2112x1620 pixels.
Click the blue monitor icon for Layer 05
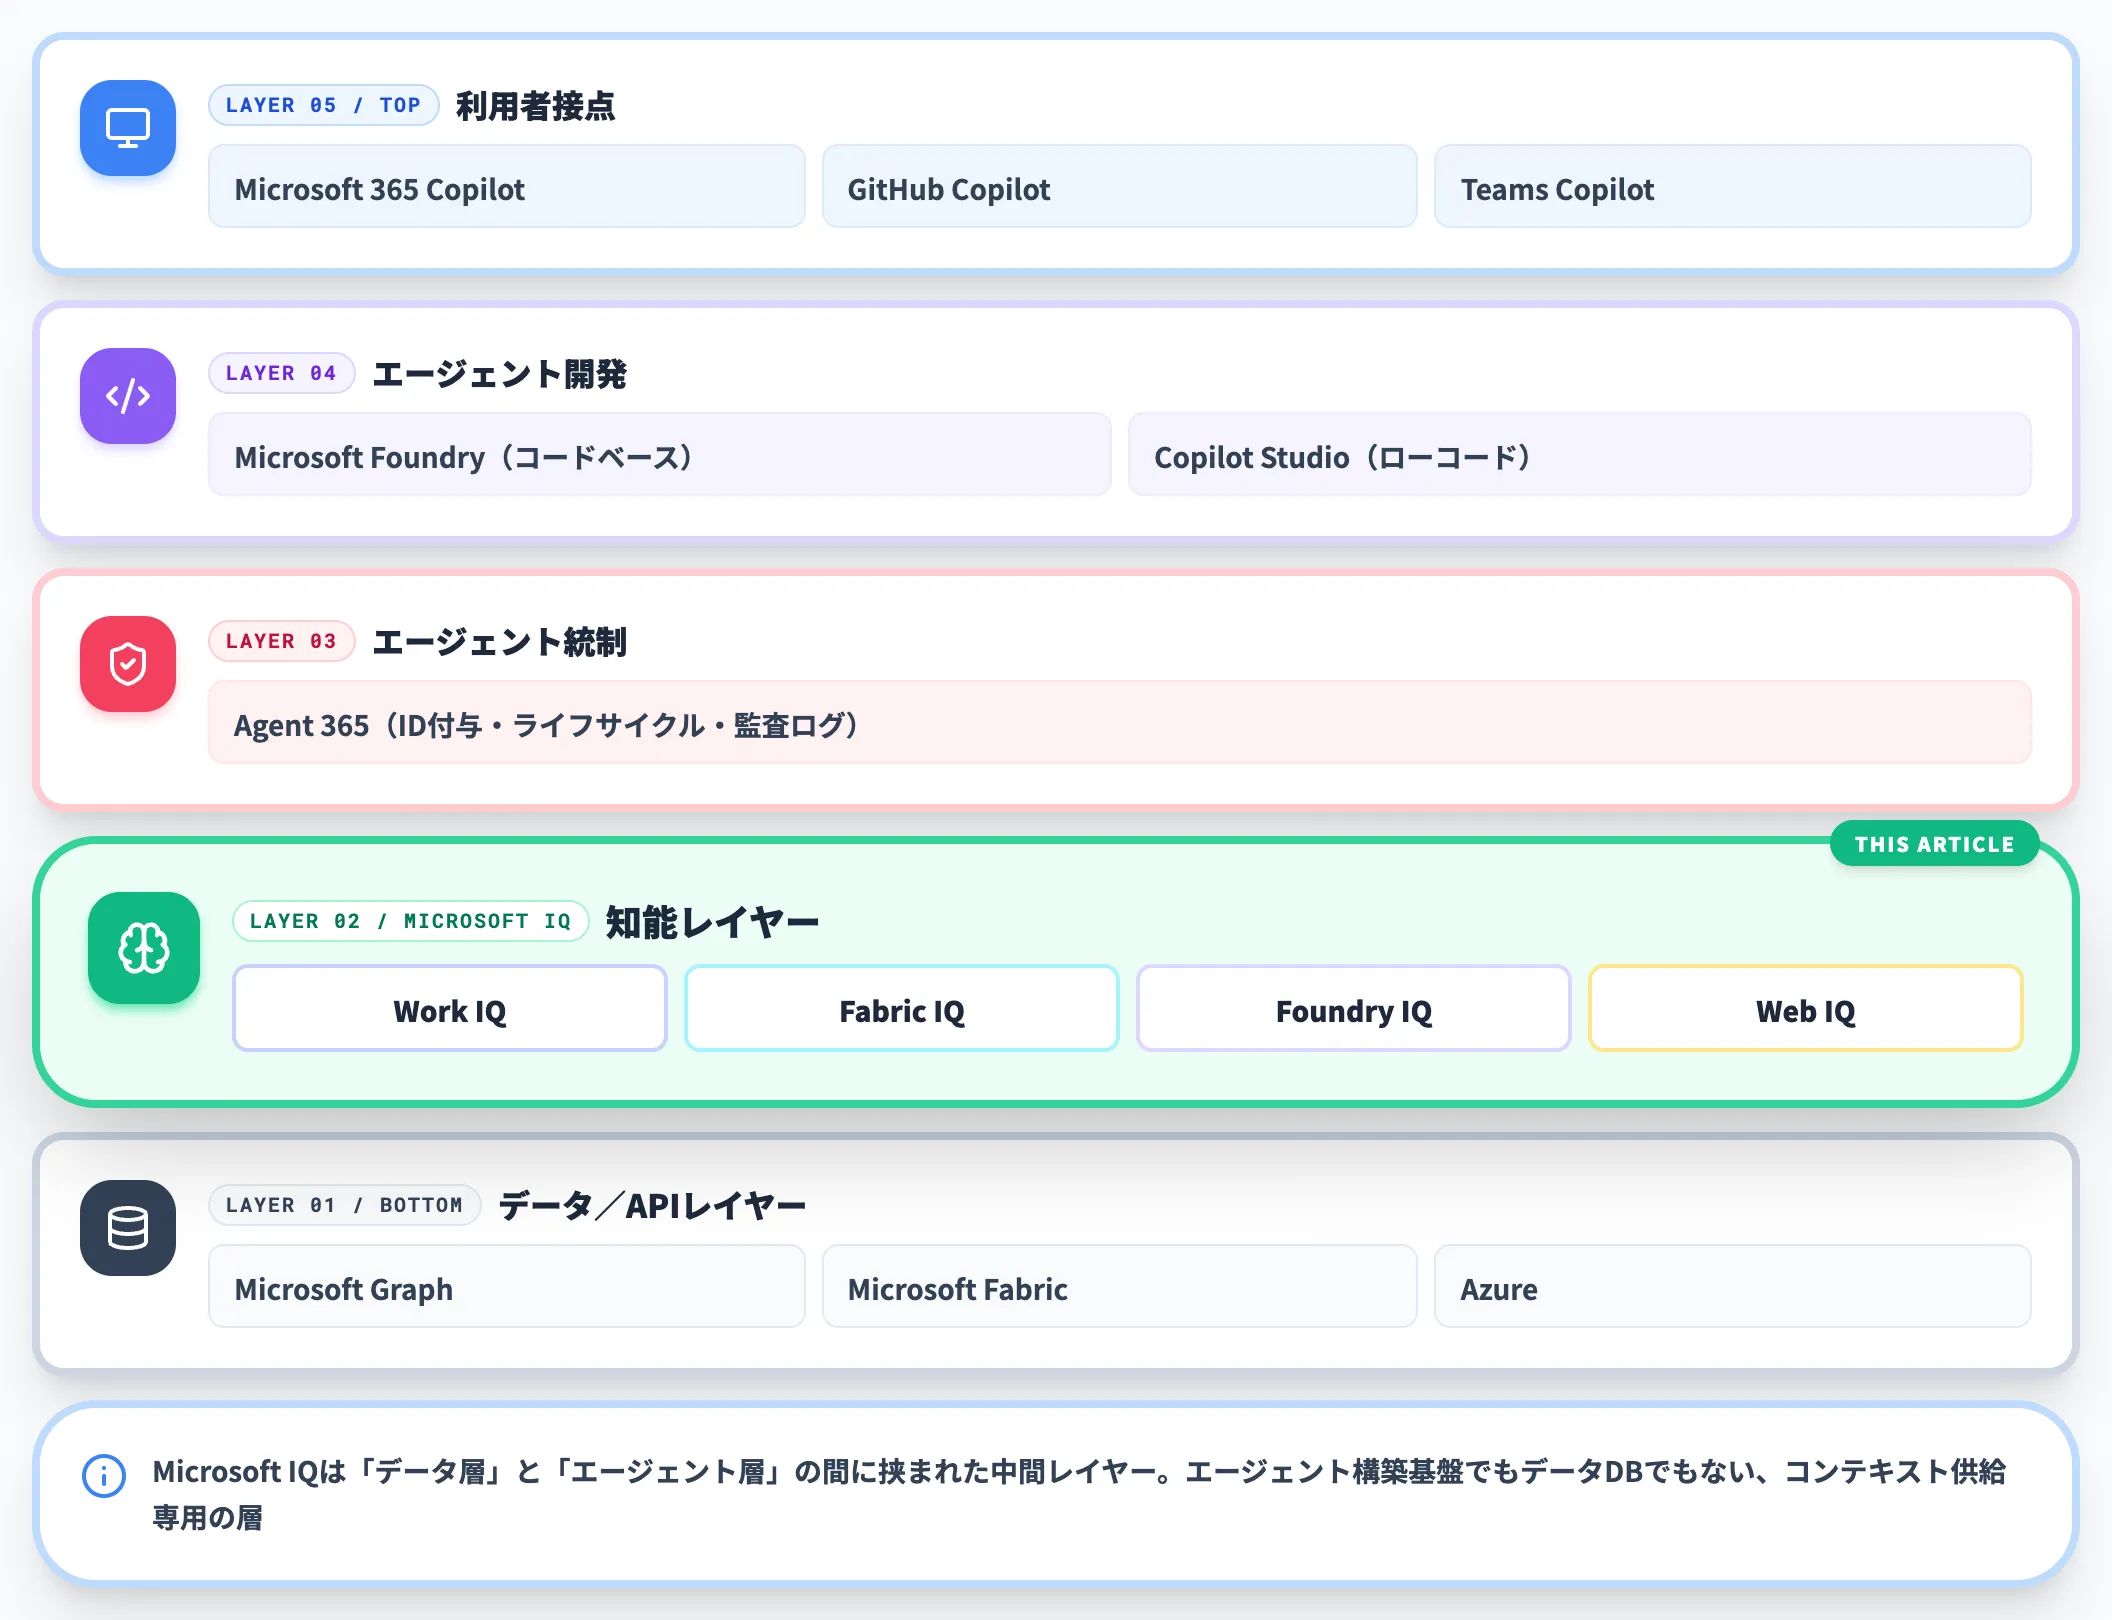click(128, 128)
